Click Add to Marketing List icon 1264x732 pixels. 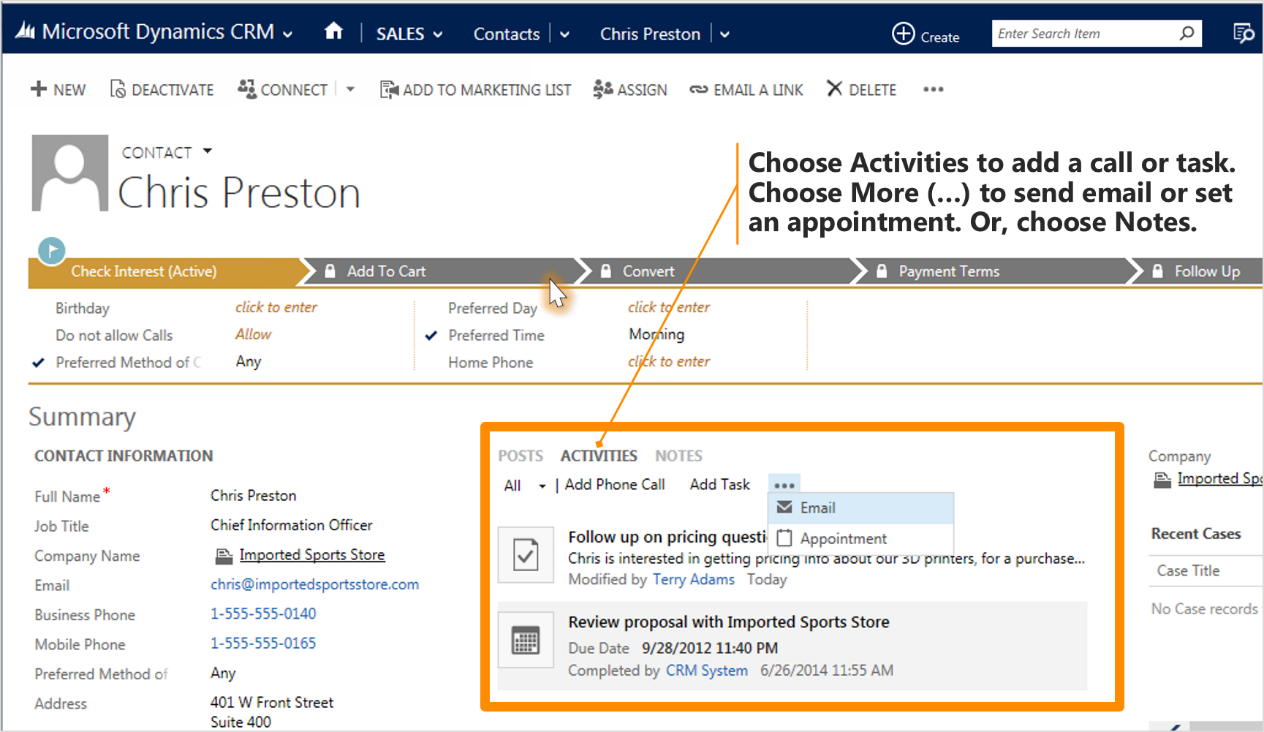tap(389, 90)
